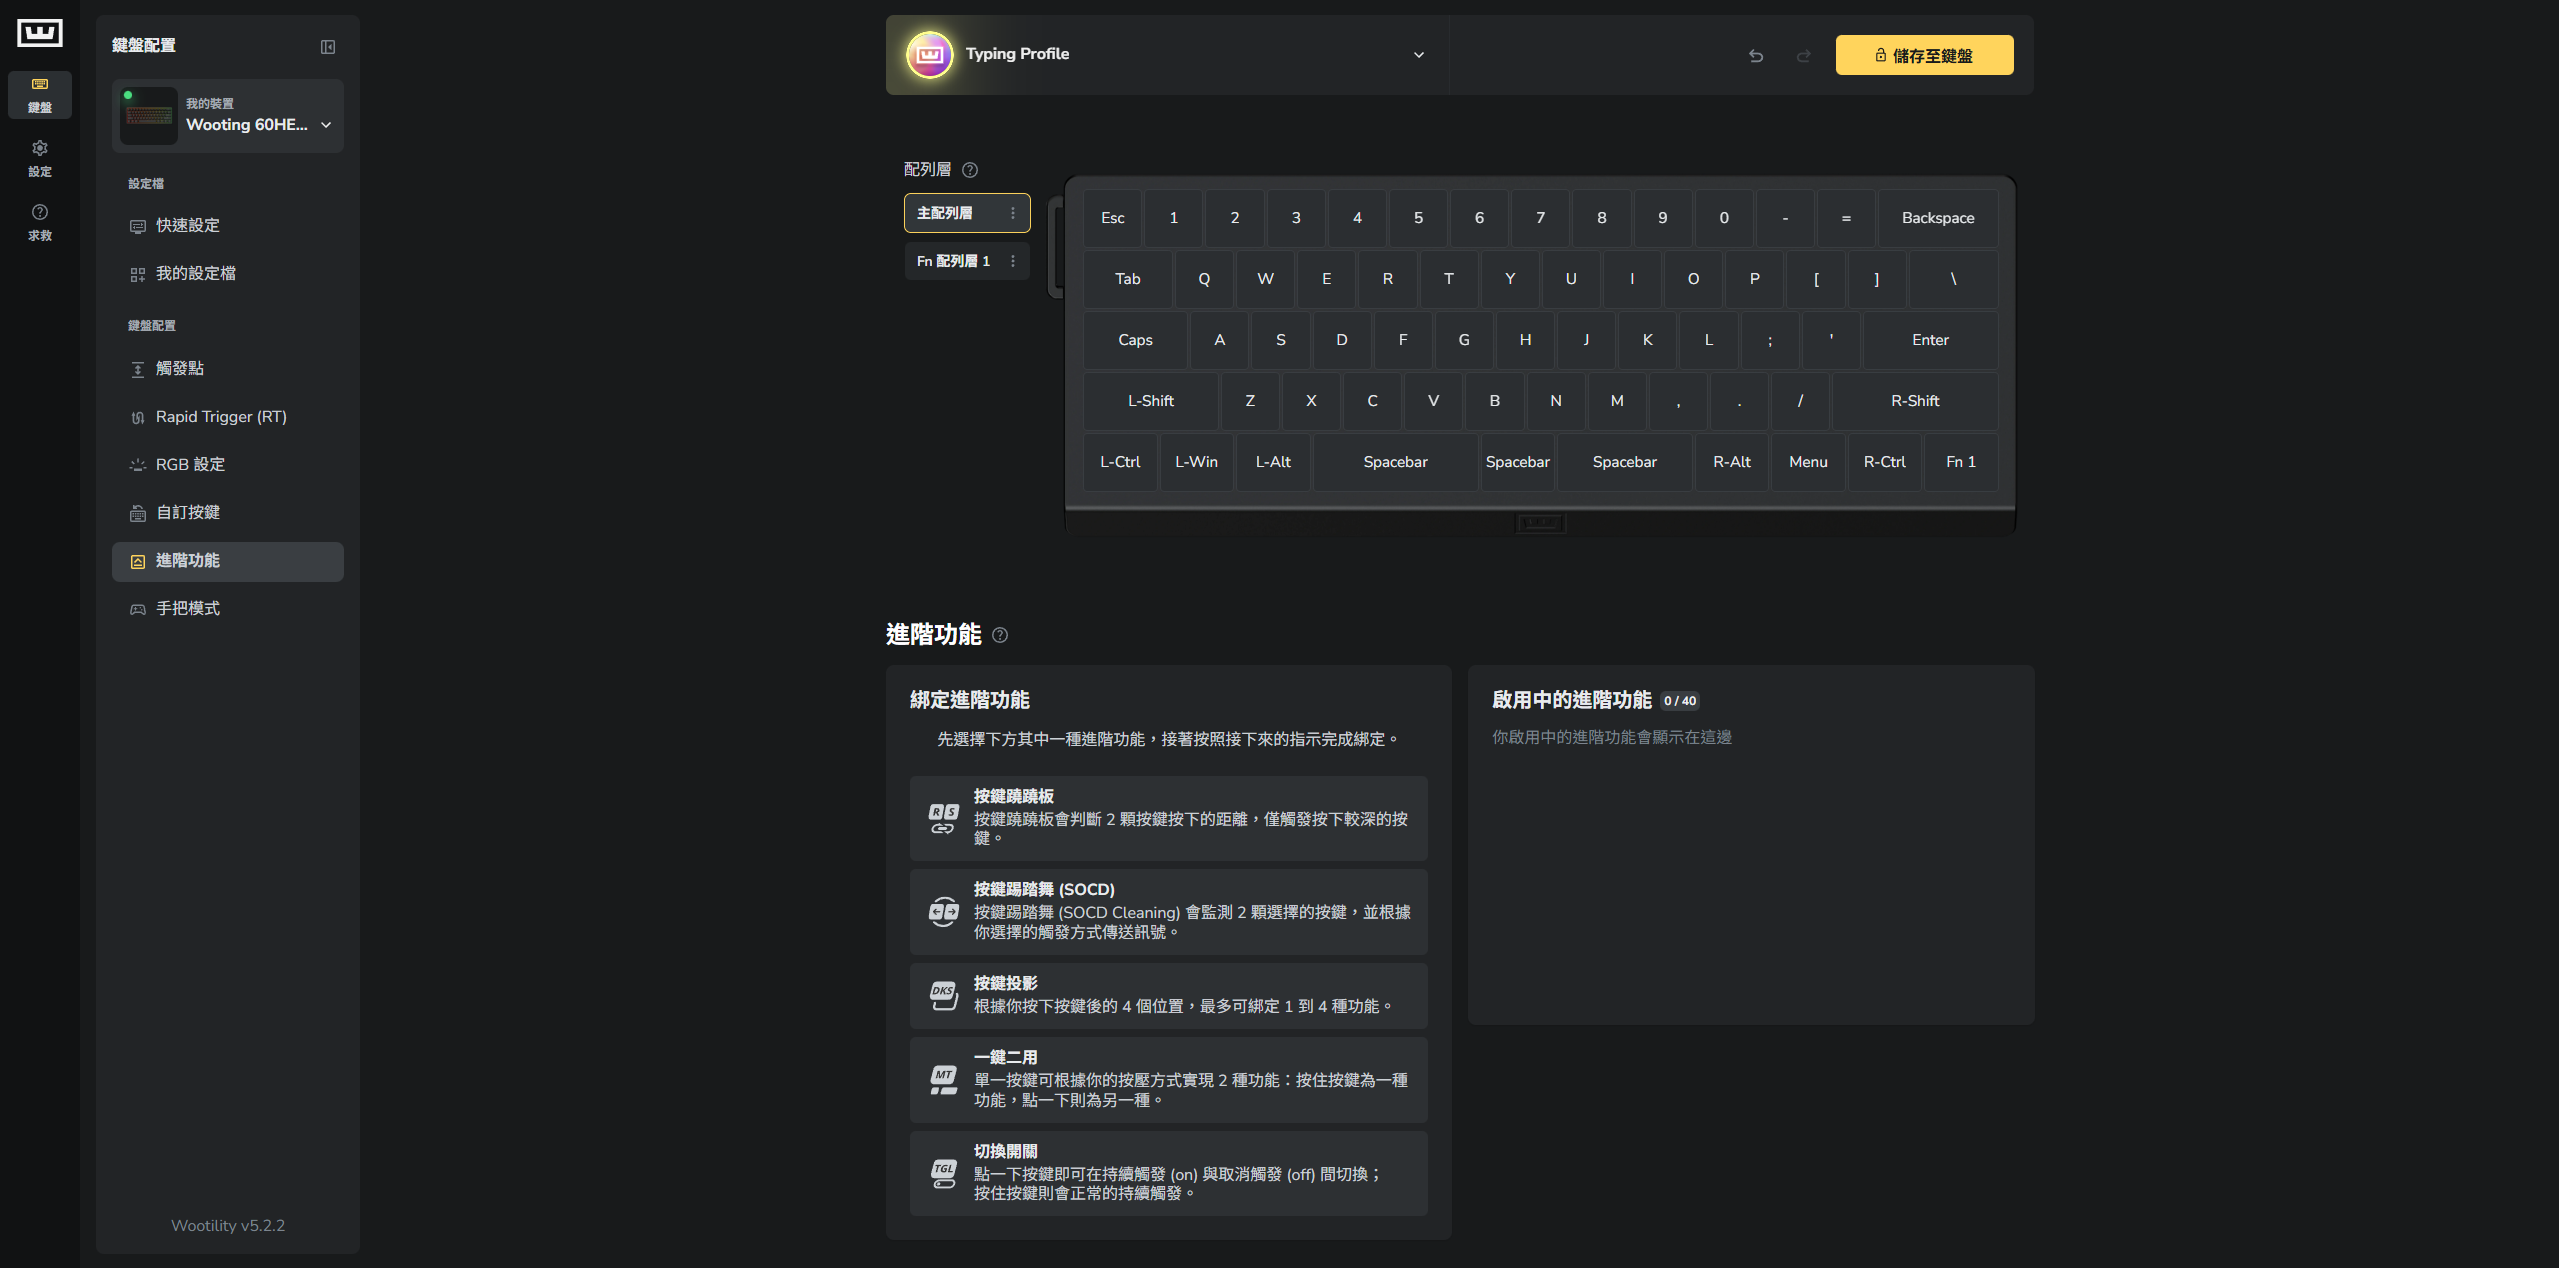Select Fn 配列層 1 layer
This screenshot has width=2559, height=1268.
(953, 261)
